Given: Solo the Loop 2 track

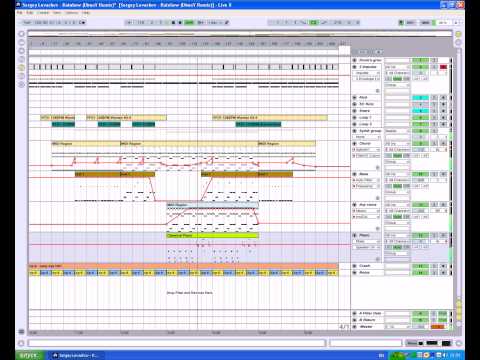Looking at the screenshot, I should (434, 124).
